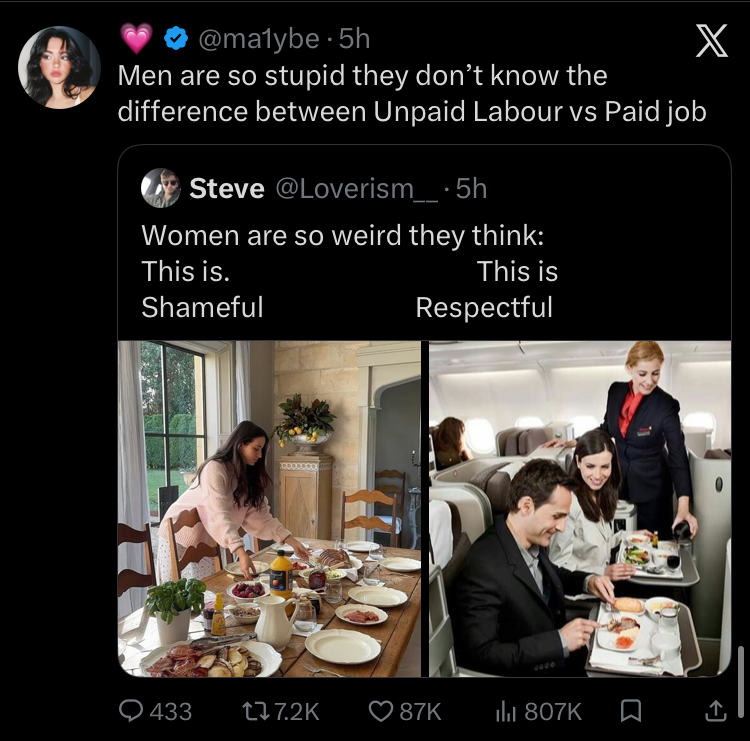Screen dimensions: 750x741
Task: Click the blue verified checkmark badge
Action: pos(177,39)
